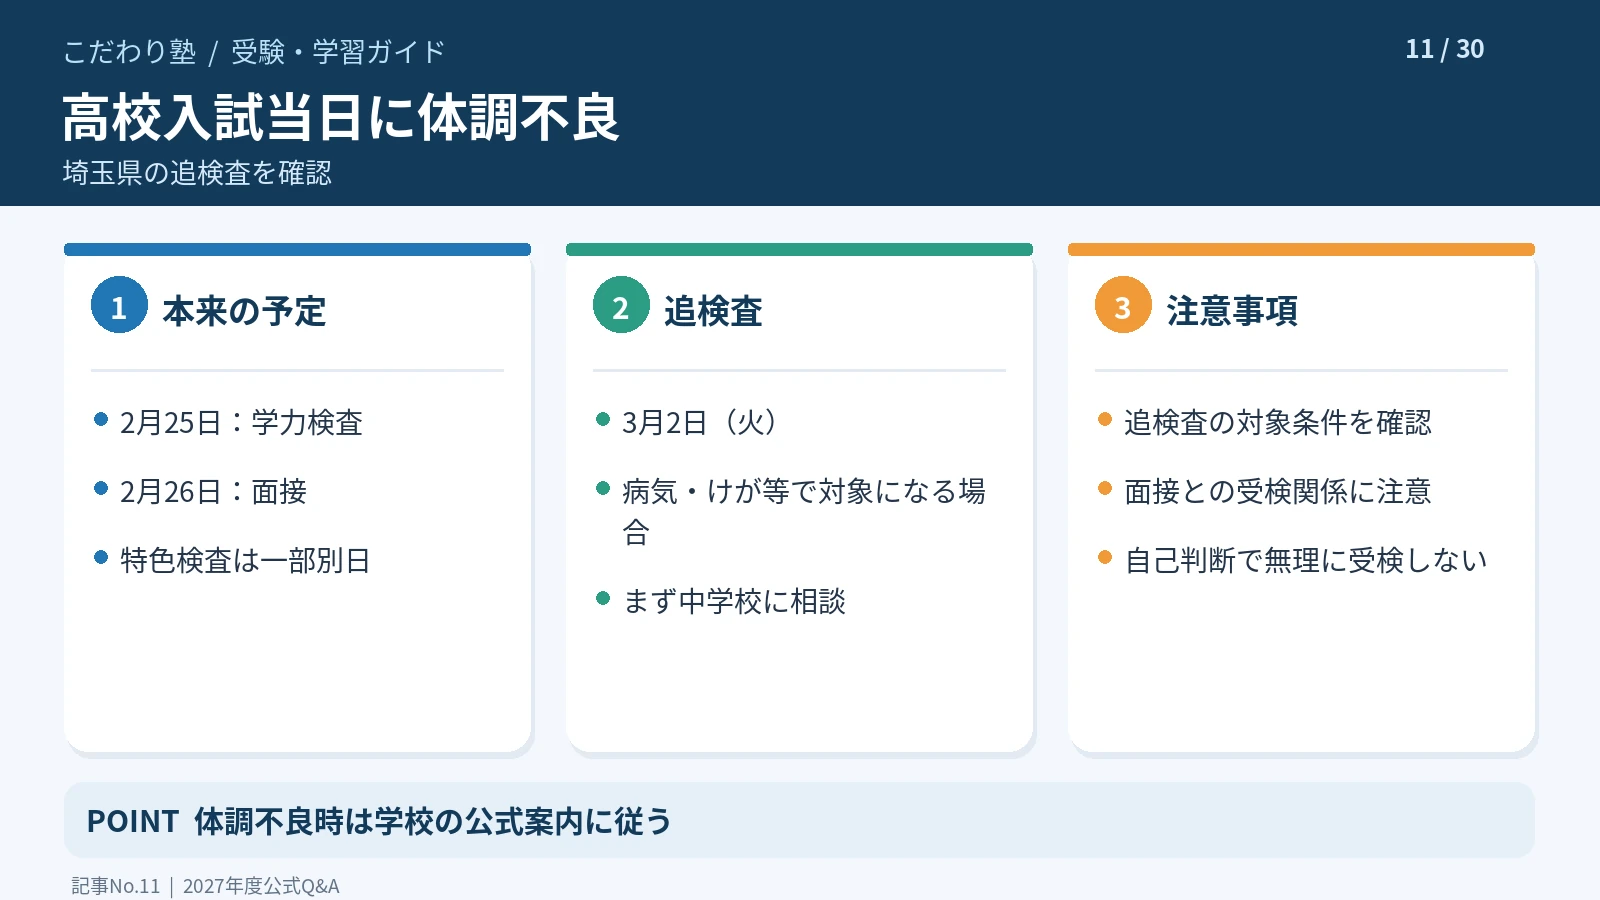
Task: Click the slide title 高校入試当日に体調不良
Action: [x=341, y=118]
